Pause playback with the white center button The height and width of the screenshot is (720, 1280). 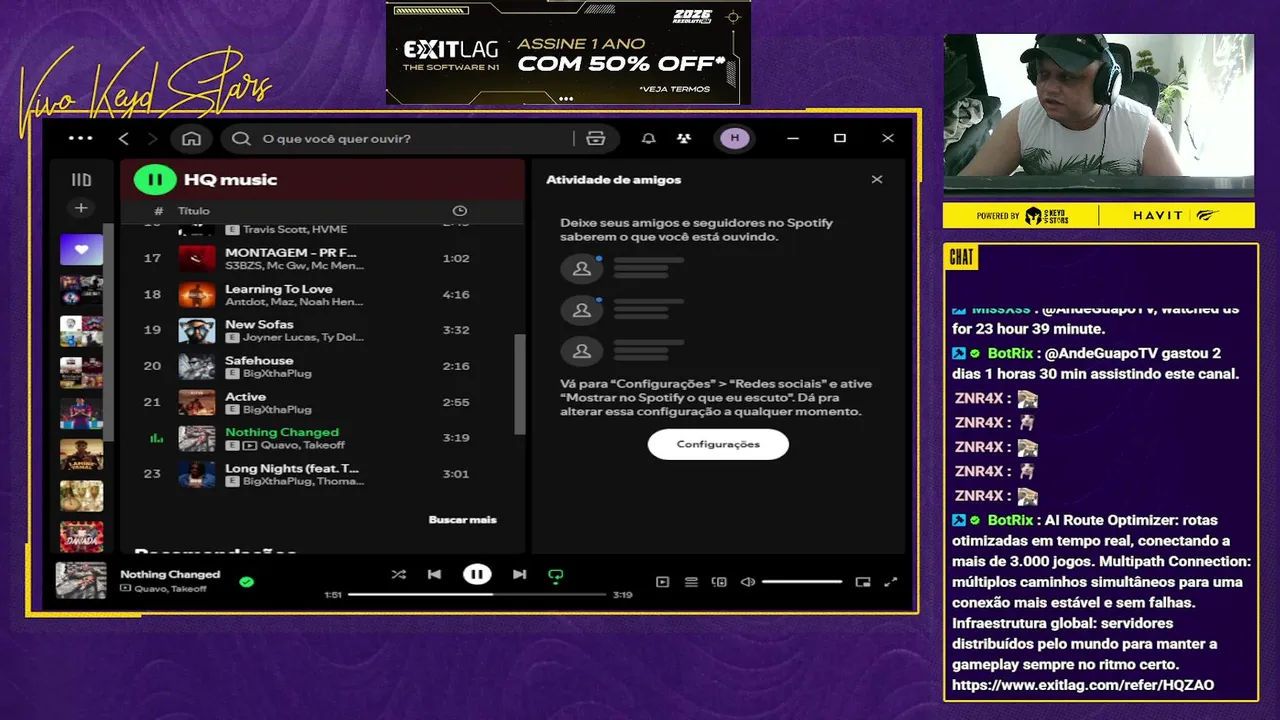coord(477,574)
